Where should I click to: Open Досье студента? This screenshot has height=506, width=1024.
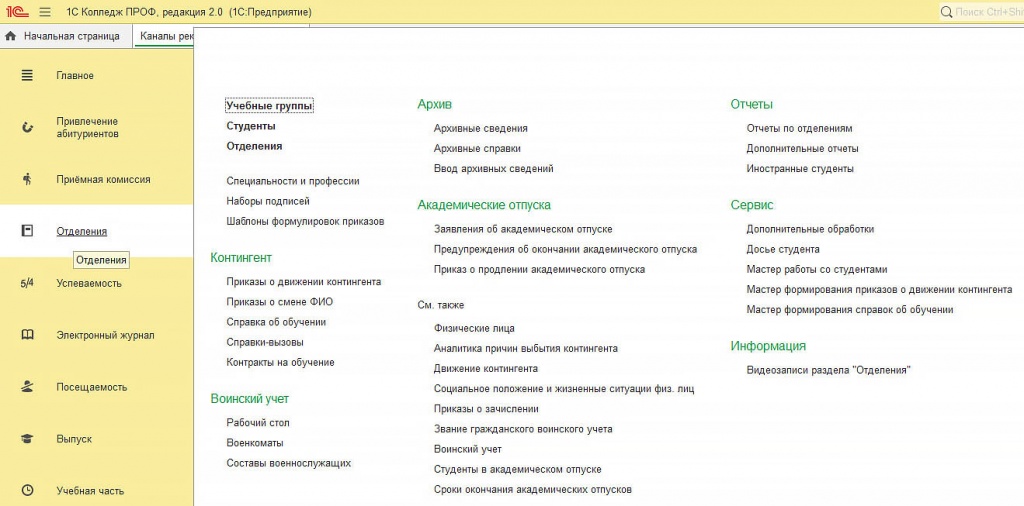coord(782,249)
